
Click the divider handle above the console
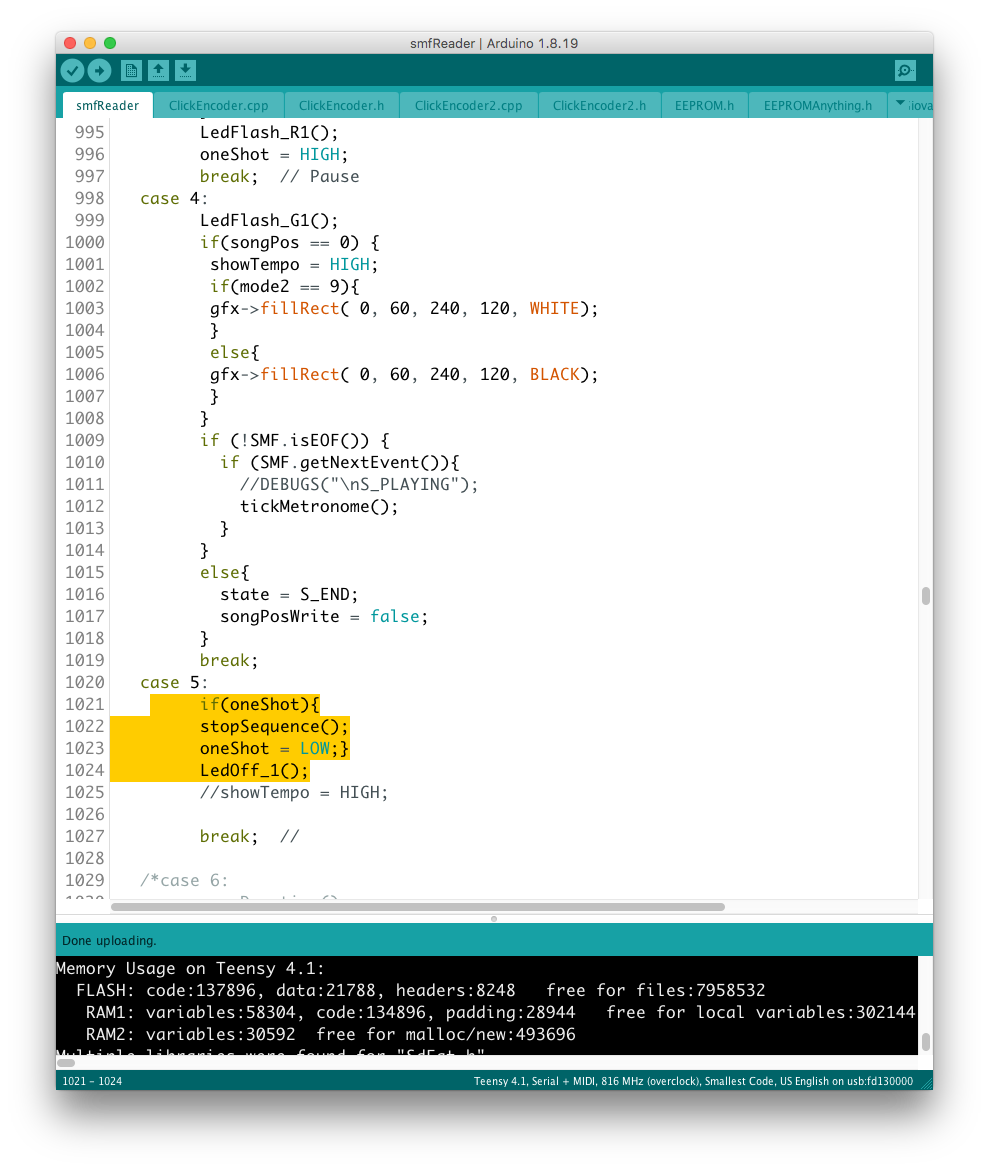coord(494,918)
